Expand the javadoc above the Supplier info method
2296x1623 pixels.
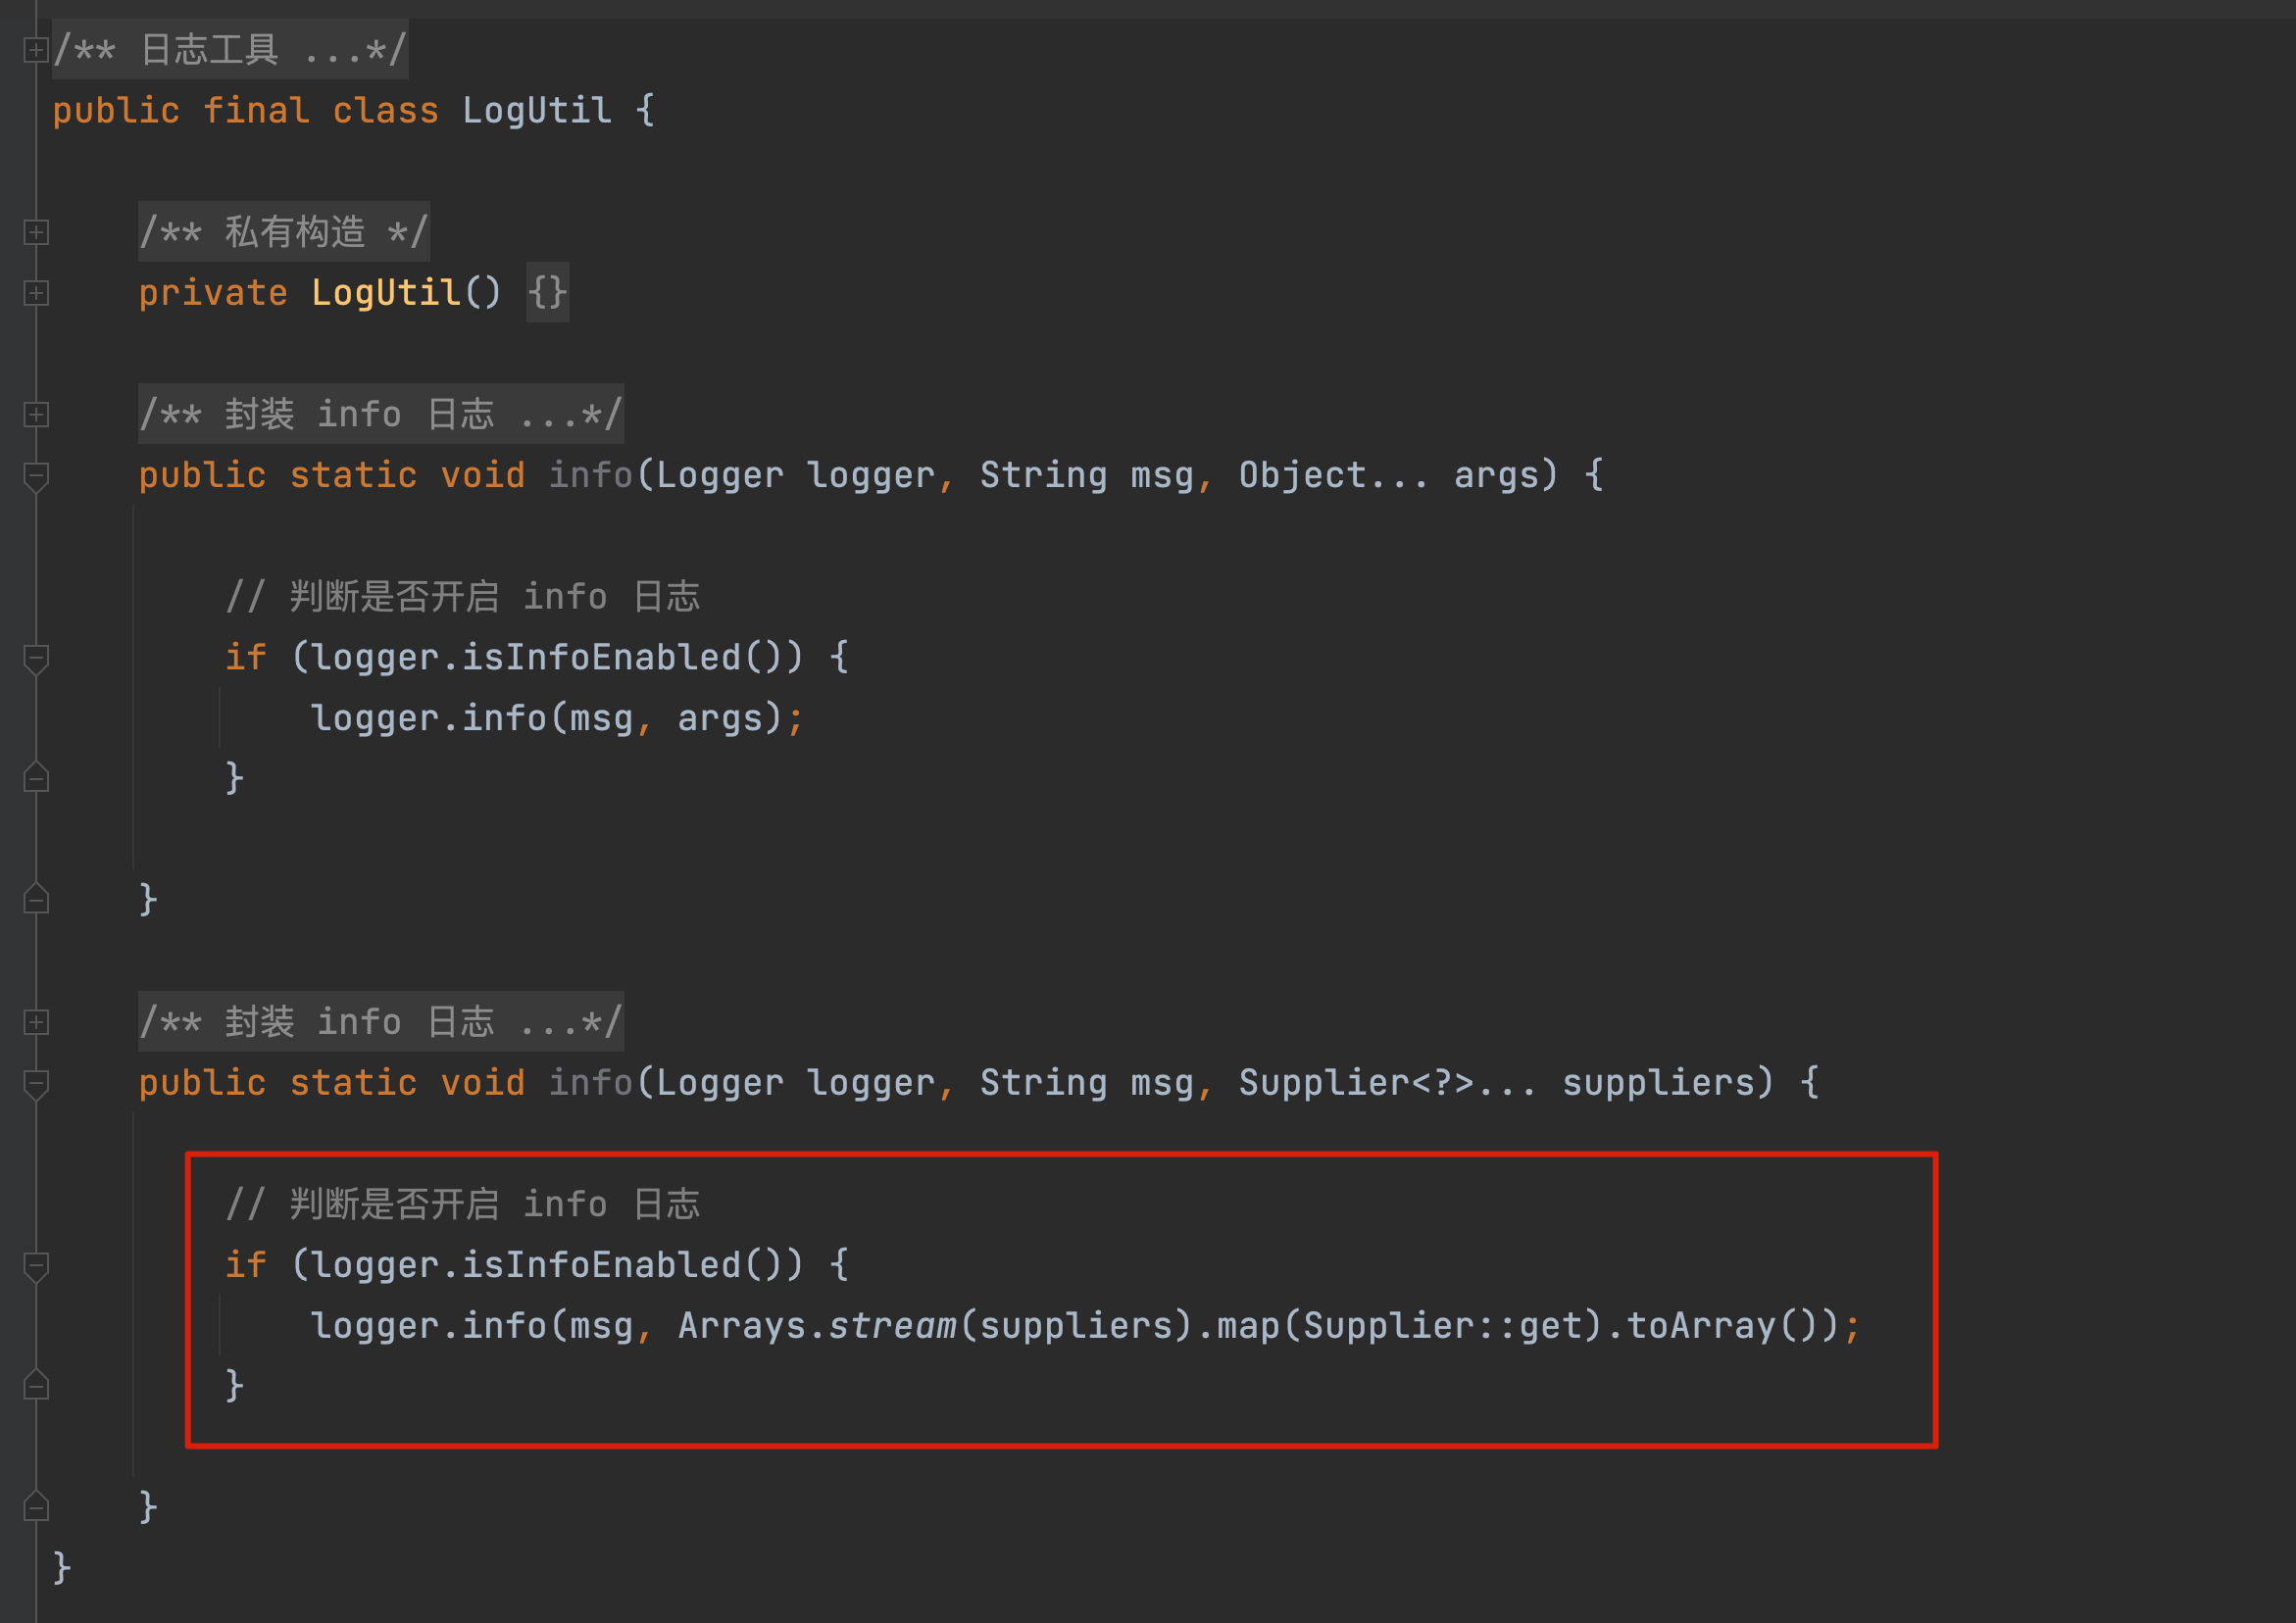pos(36,1022)
